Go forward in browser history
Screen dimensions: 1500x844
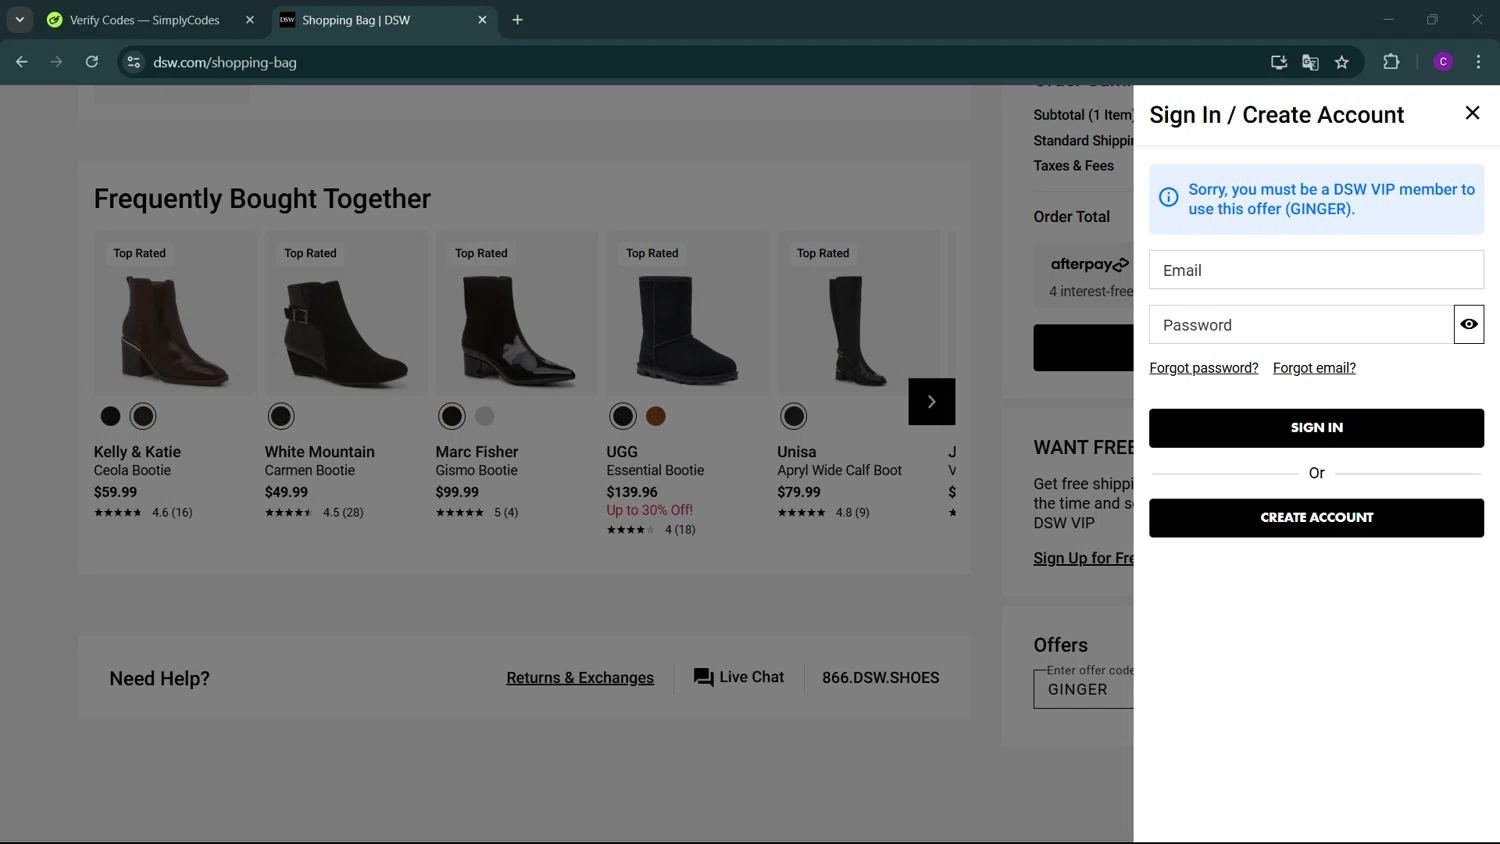click(x=57, y=62)
